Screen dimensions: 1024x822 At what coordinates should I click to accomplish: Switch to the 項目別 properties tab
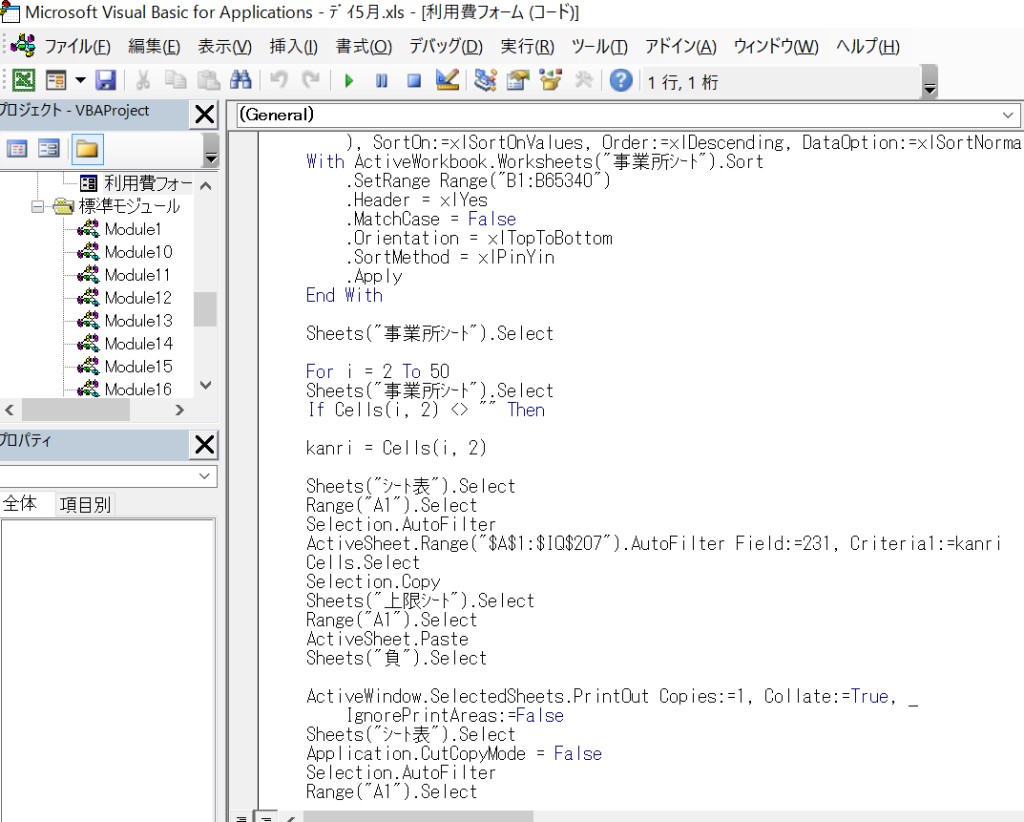(x=84, y=505)
